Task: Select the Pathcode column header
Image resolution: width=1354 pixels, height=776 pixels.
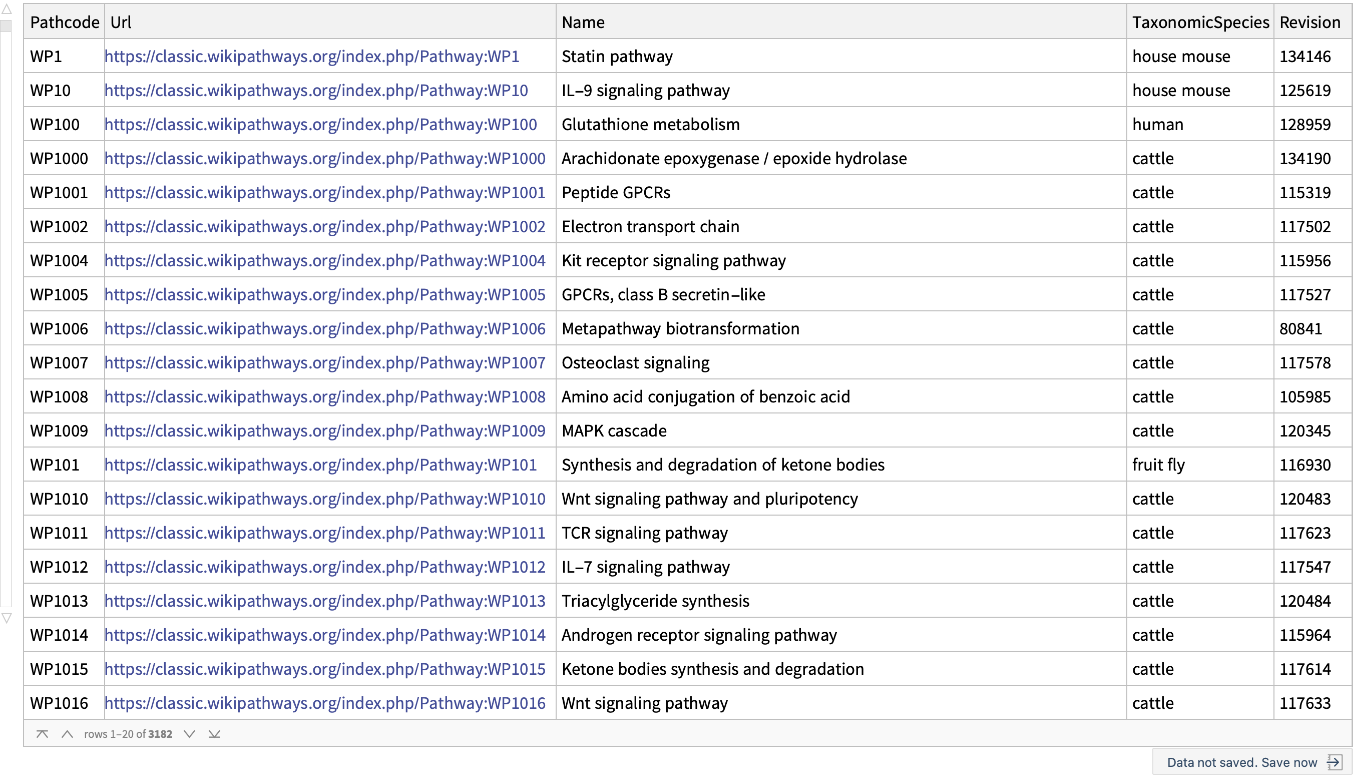Action: [64, 22]
